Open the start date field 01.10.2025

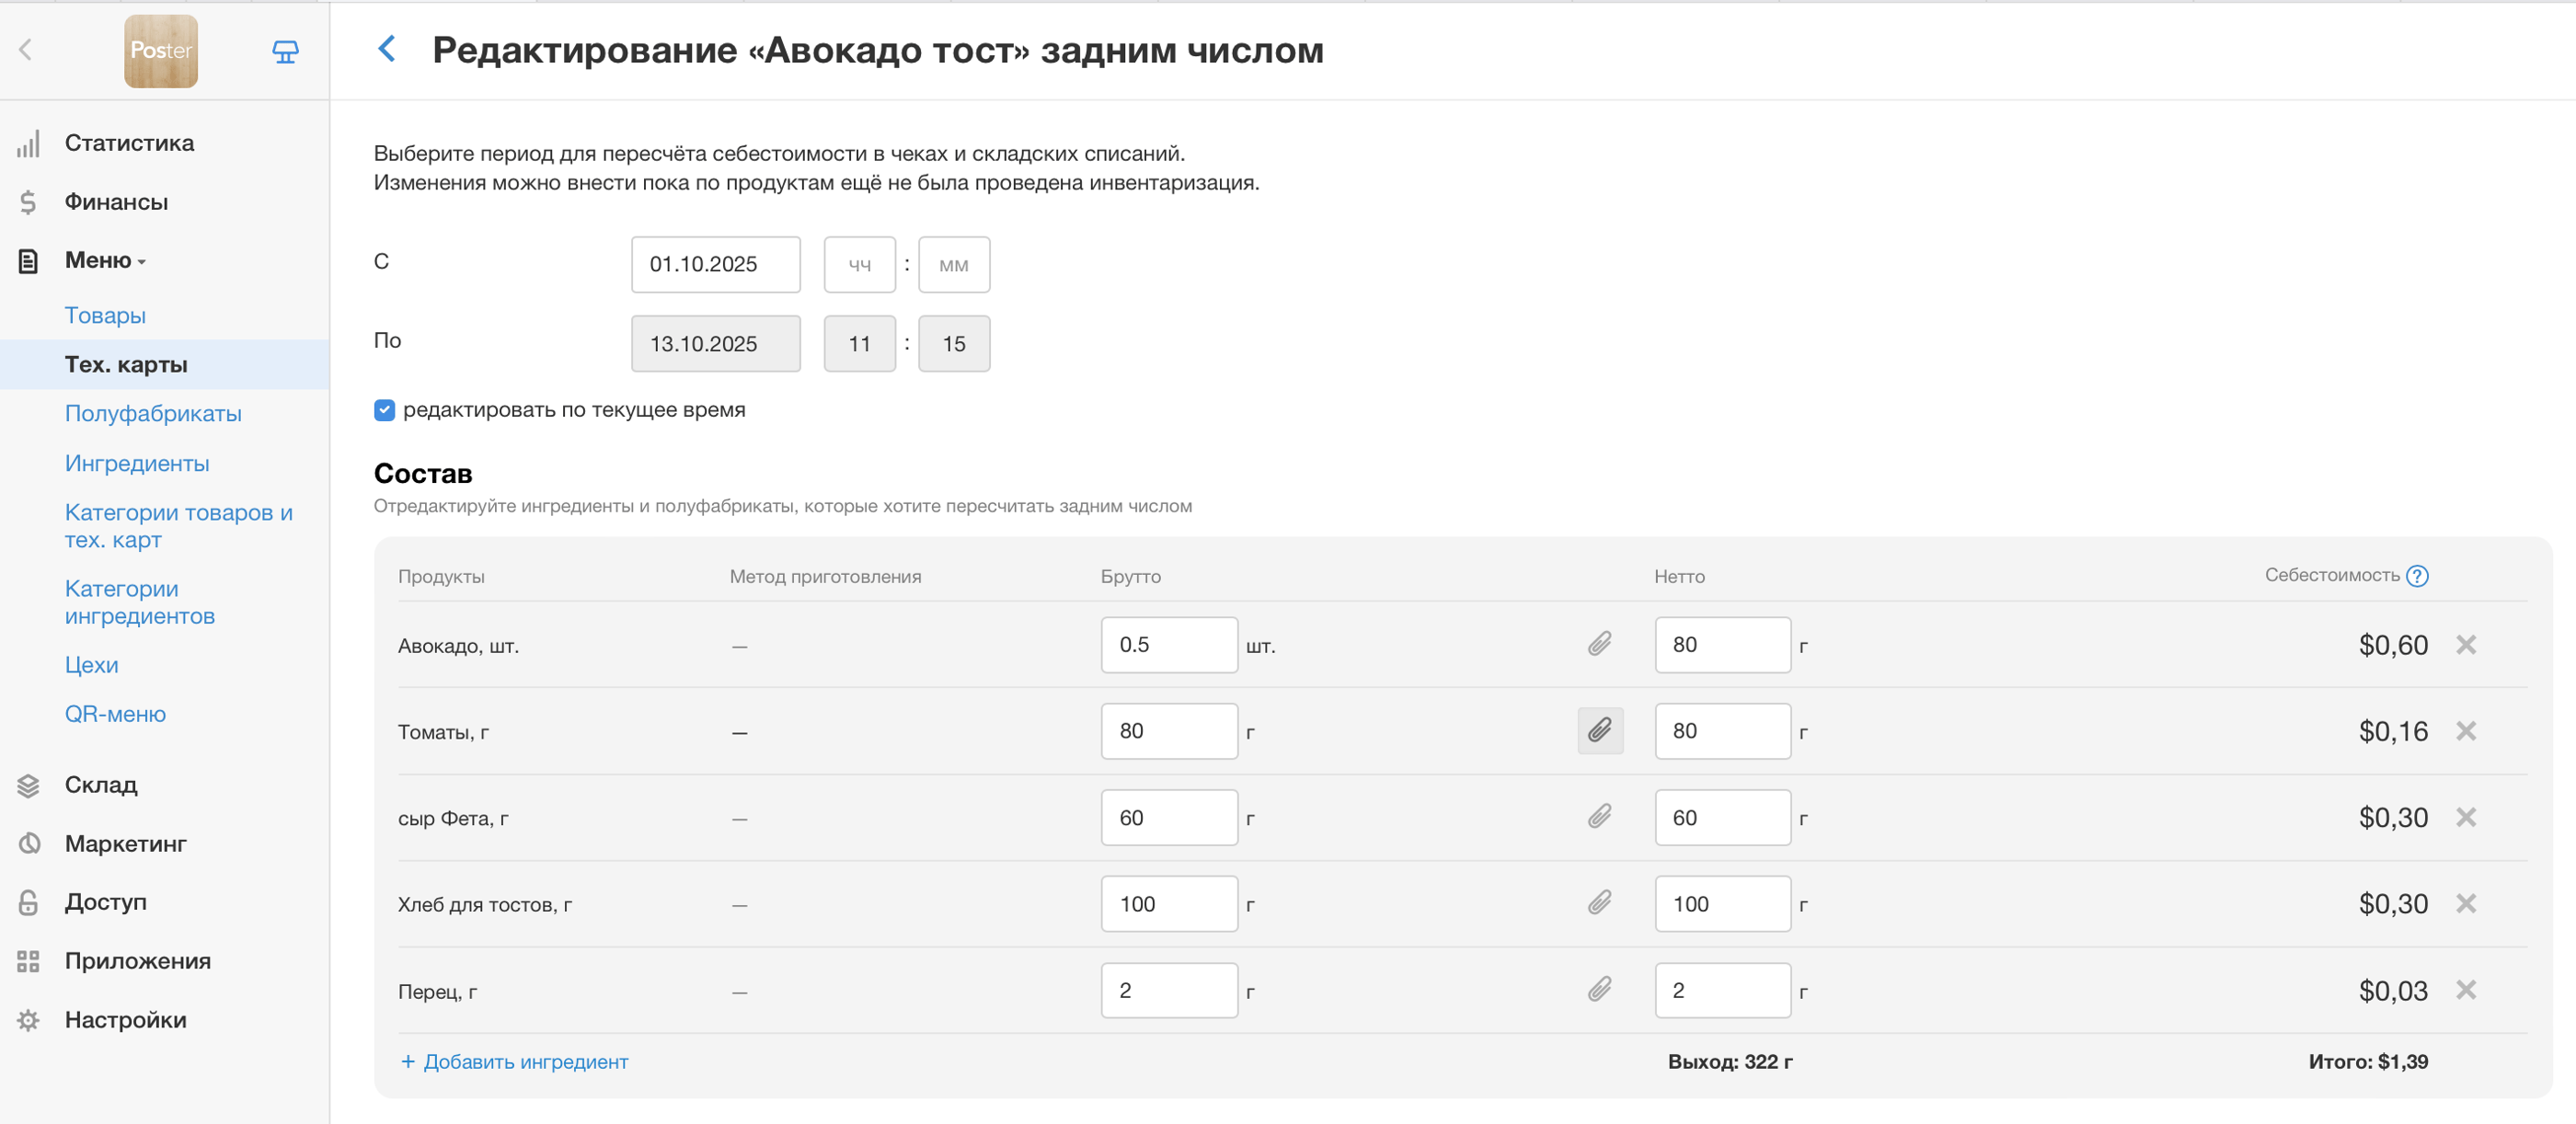click(x=715, y=265)
